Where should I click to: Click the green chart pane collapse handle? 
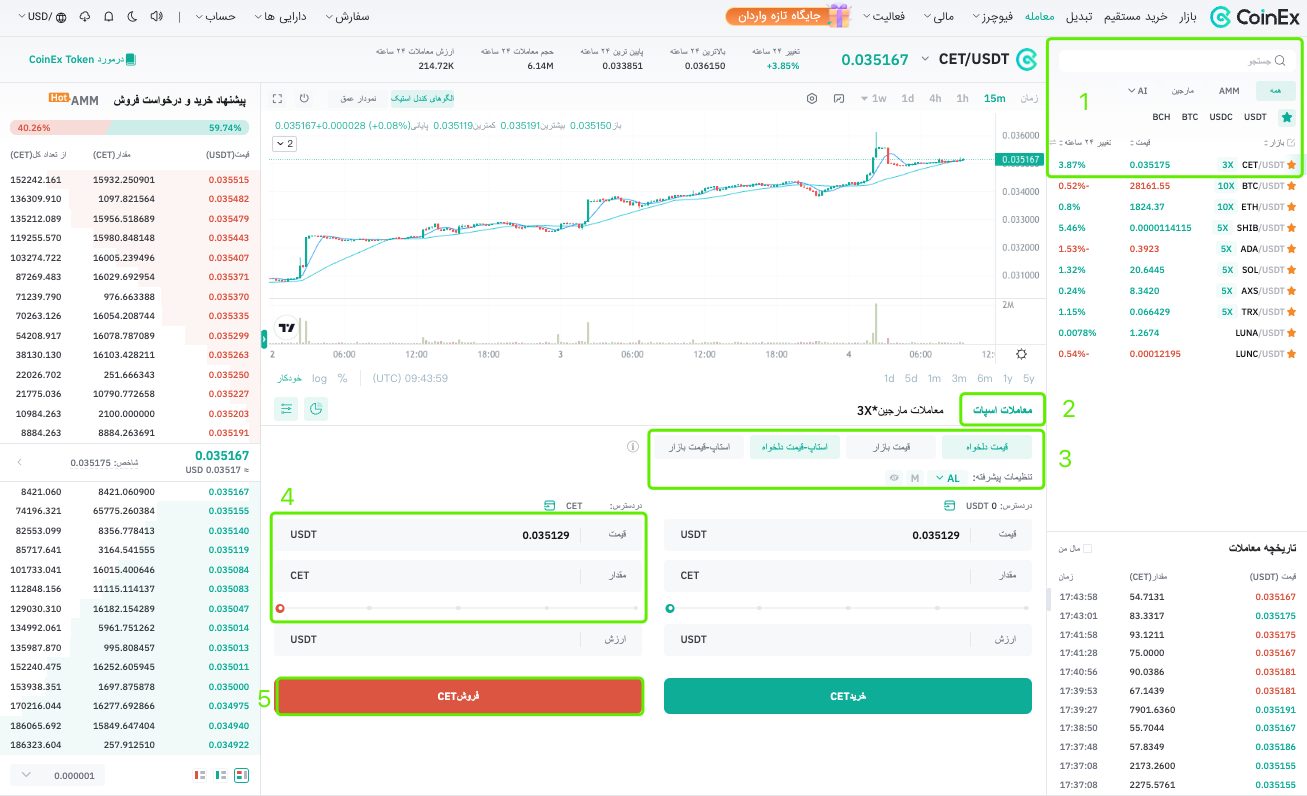tap(264, 338)
